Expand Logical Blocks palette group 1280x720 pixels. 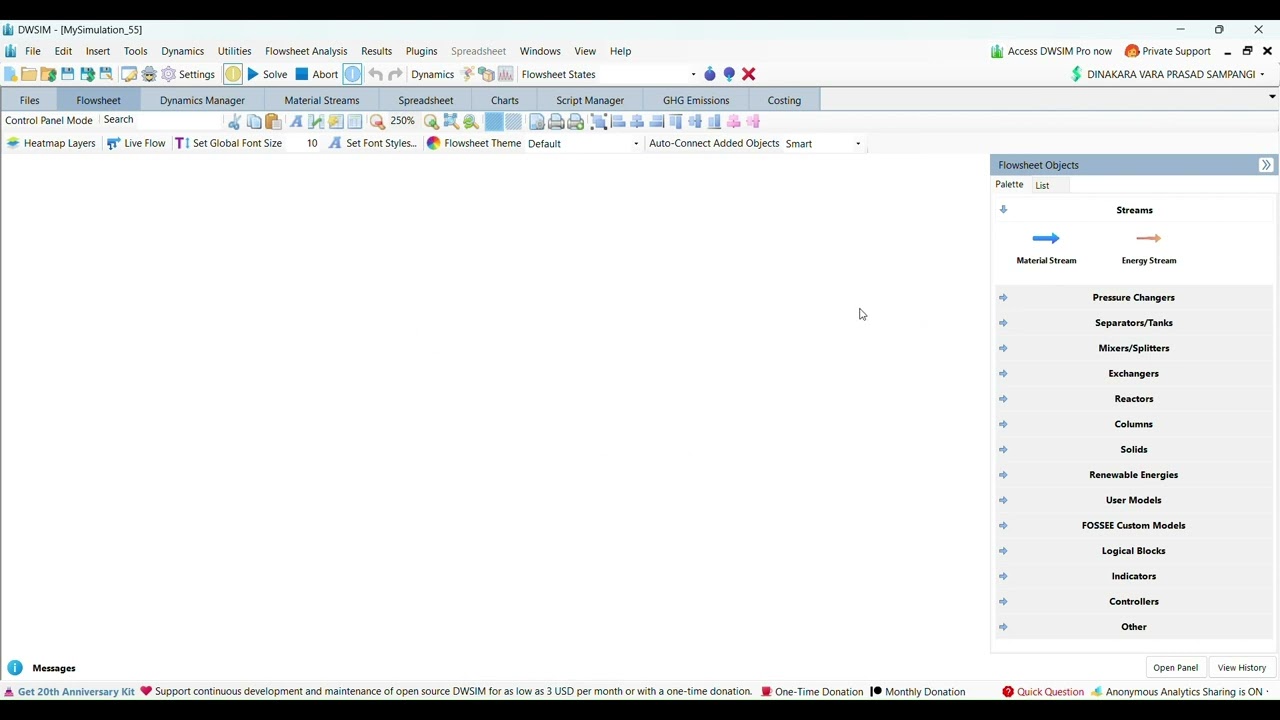click(1134, 550)
